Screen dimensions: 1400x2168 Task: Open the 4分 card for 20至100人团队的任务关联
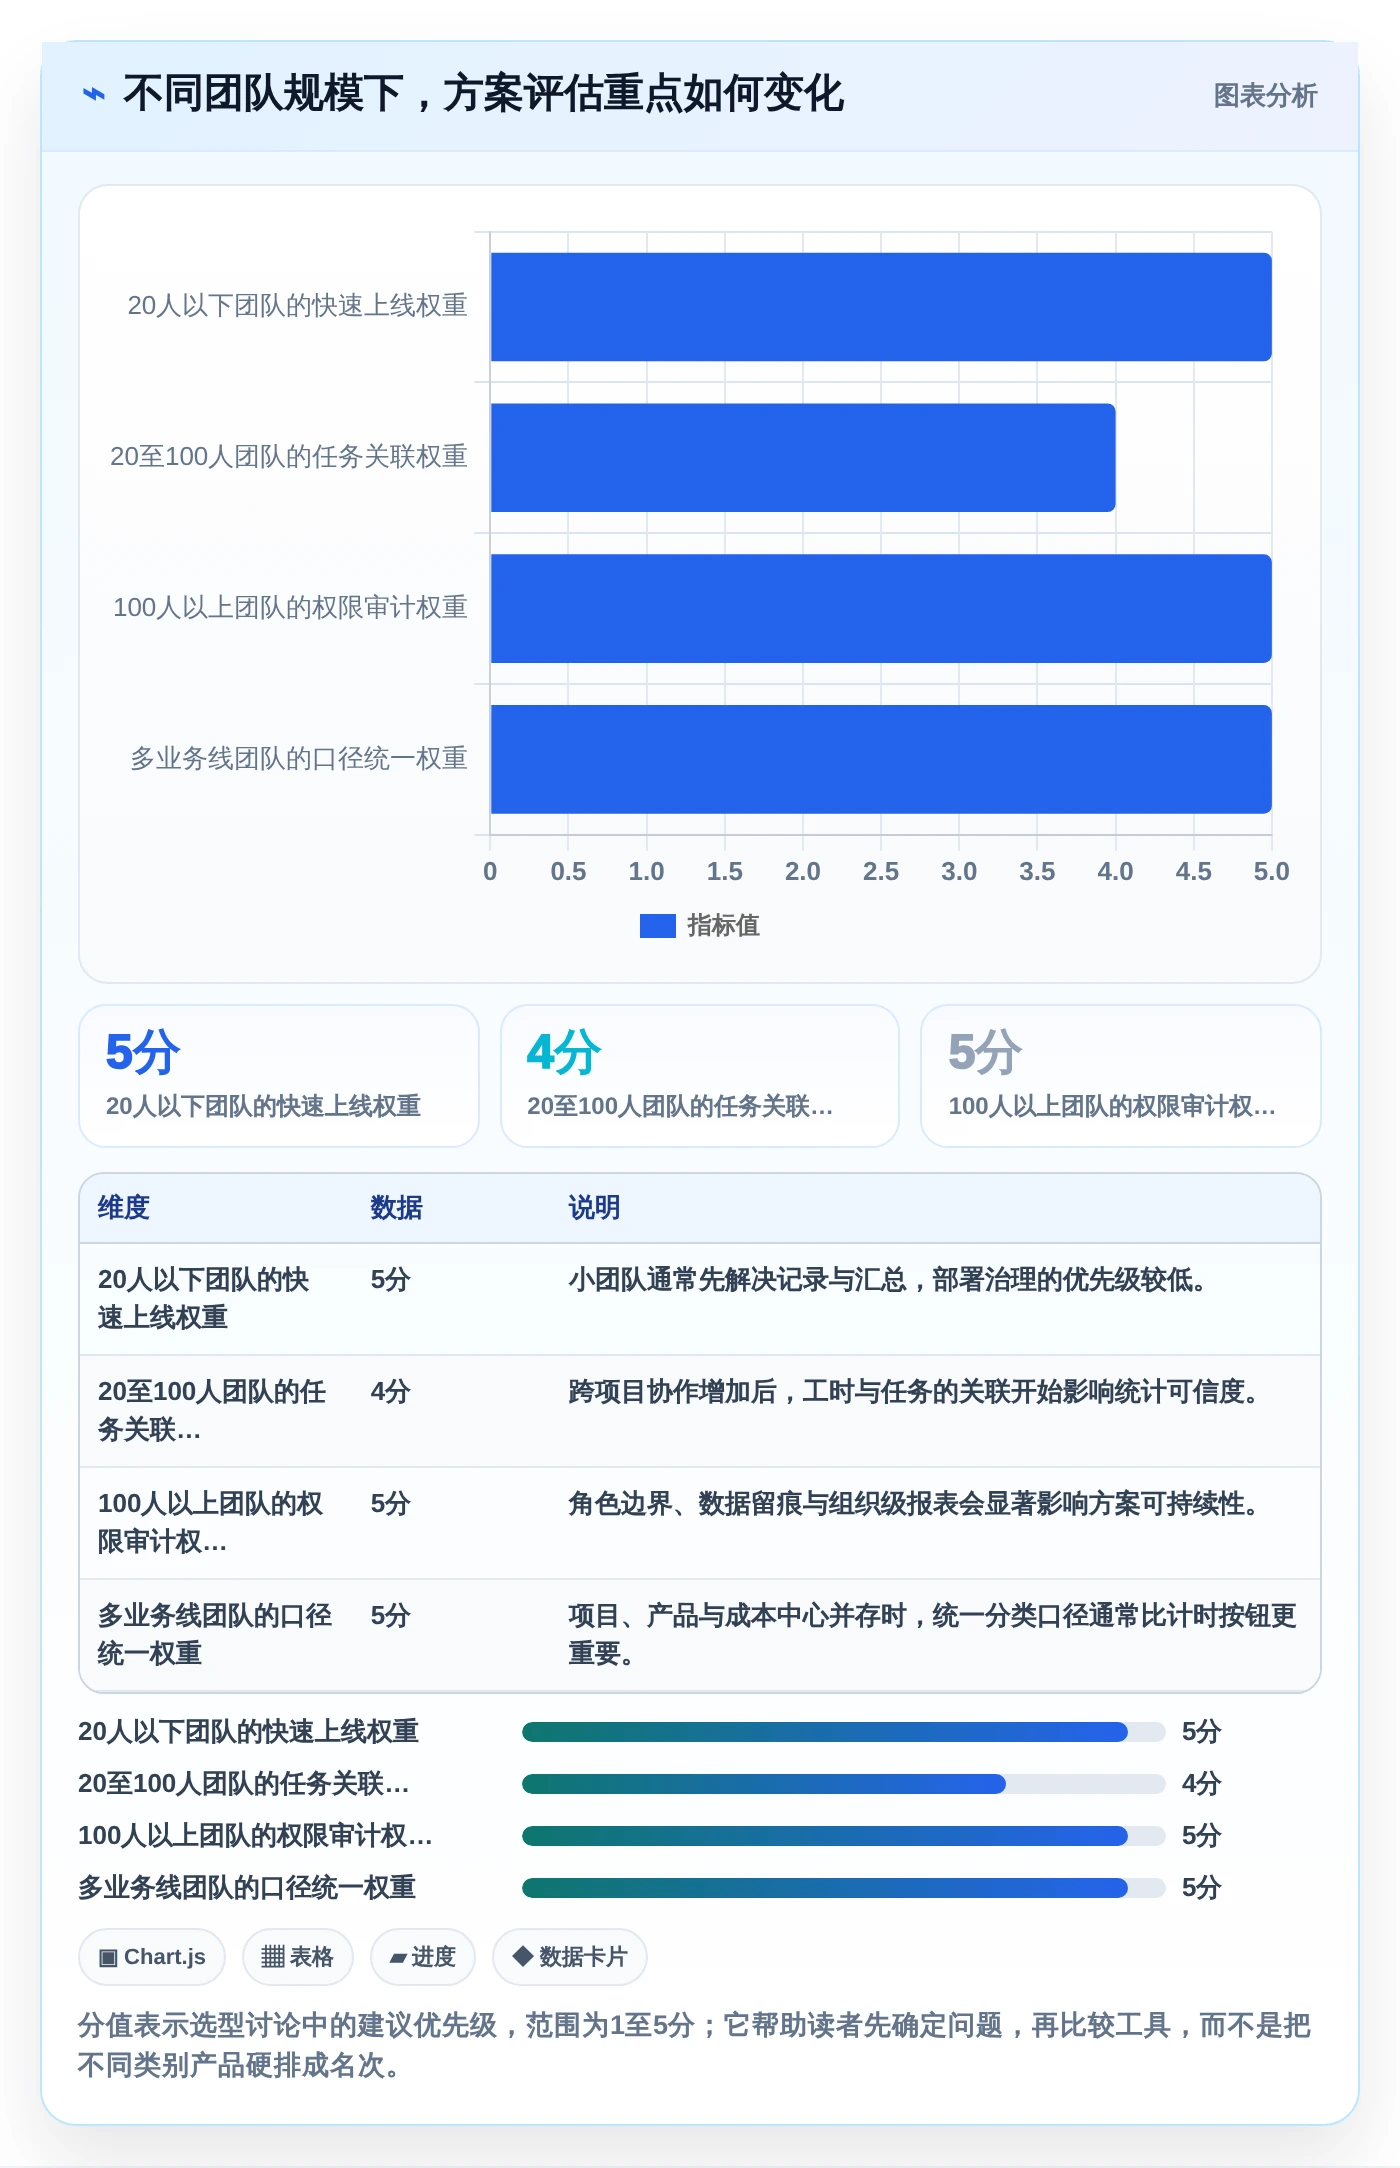pos(700,1076)
